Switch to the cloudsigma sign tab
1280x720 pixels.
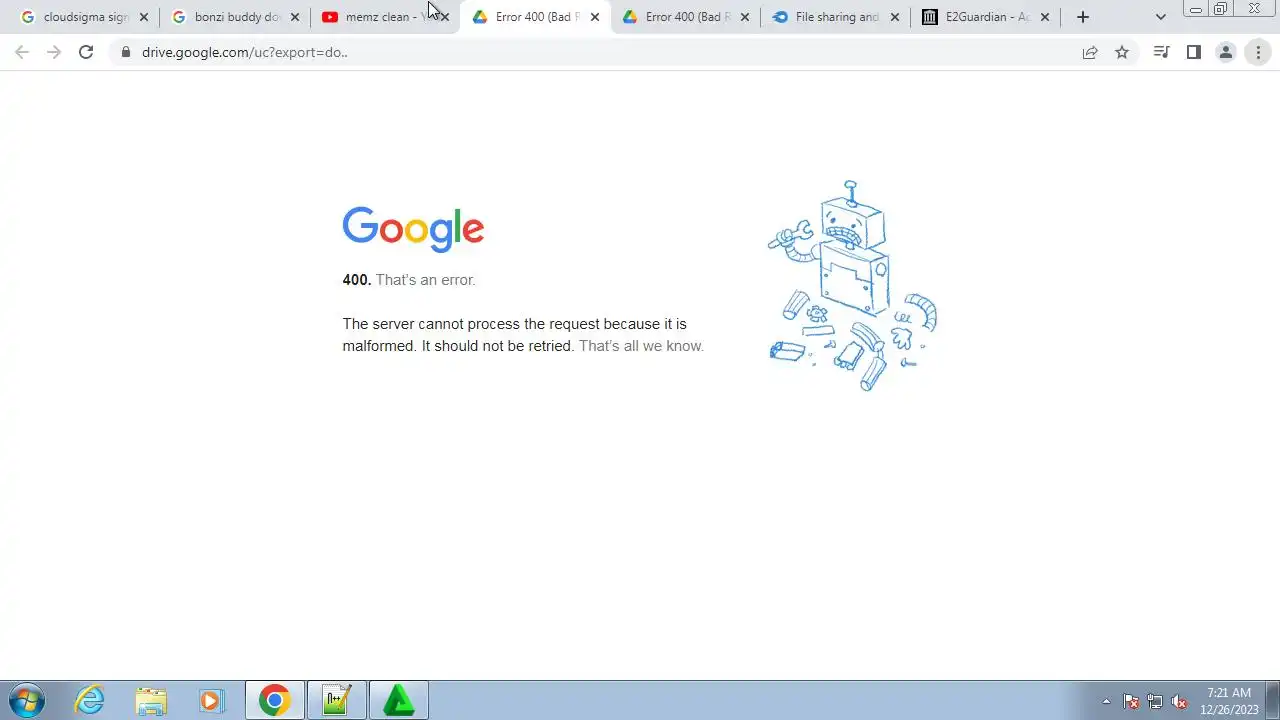(x=75, y=17)
